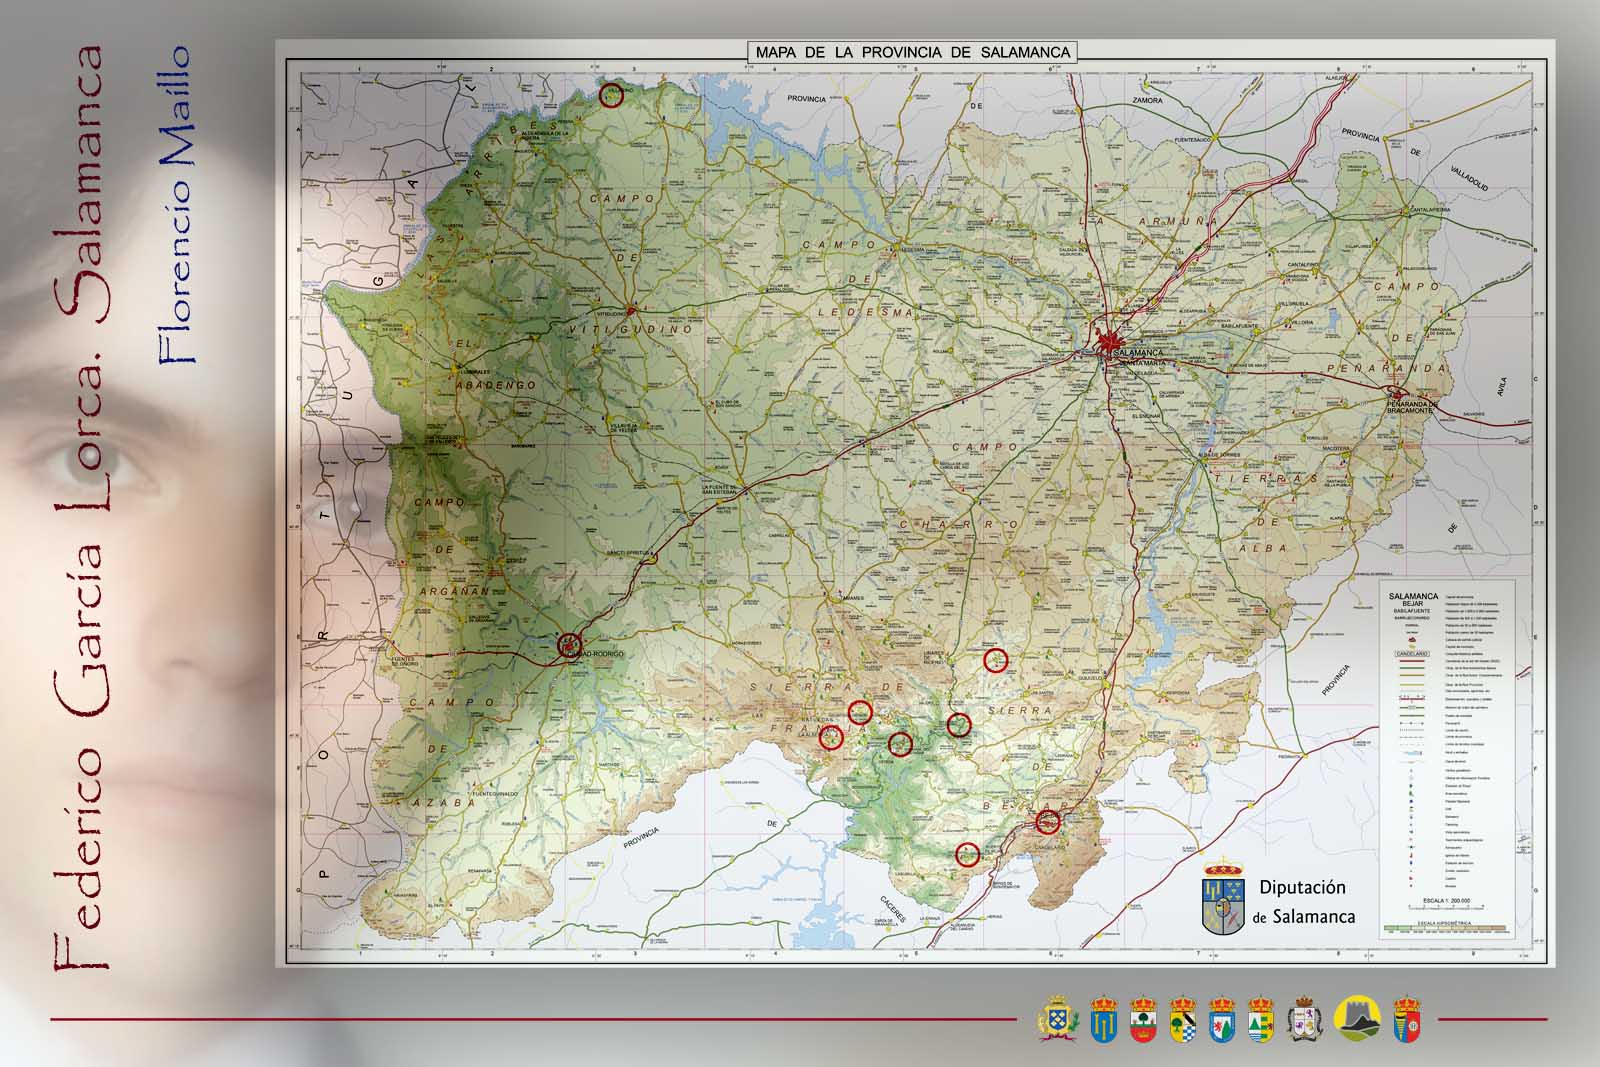1600x1067 pixels.
Task: Click the red circle east of Linares de Riofrío
Action: point(995,660)
